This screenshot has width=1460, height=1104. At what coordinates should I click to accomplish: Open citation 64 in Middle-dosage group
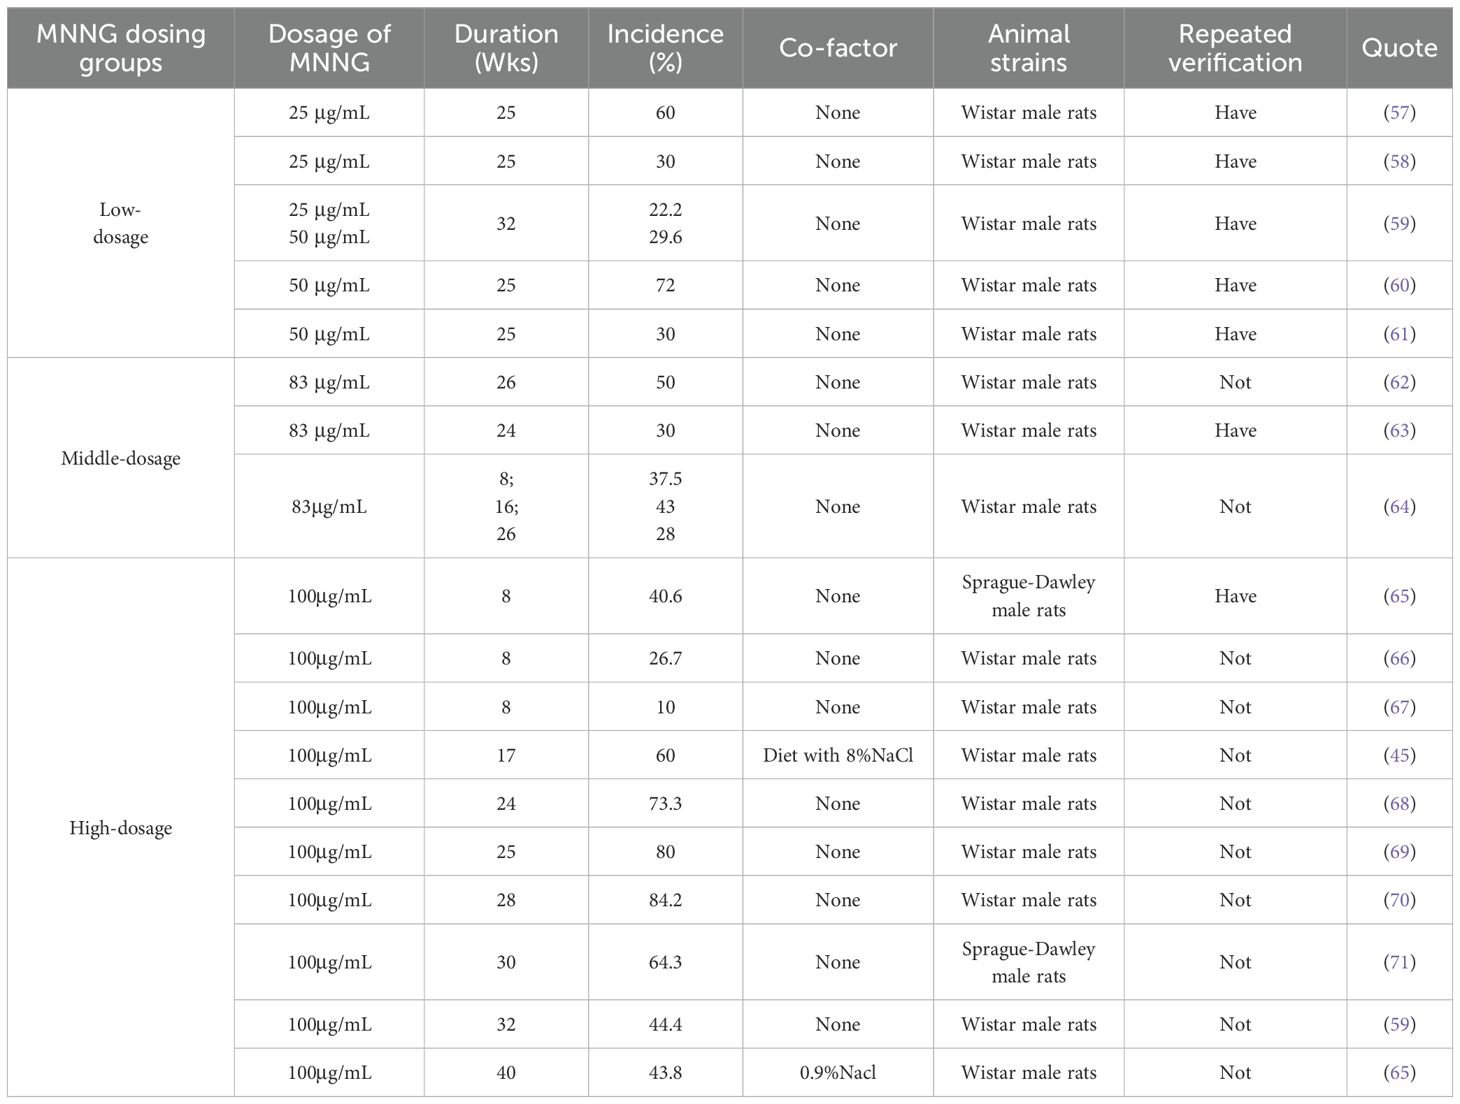coord(1399,507)
